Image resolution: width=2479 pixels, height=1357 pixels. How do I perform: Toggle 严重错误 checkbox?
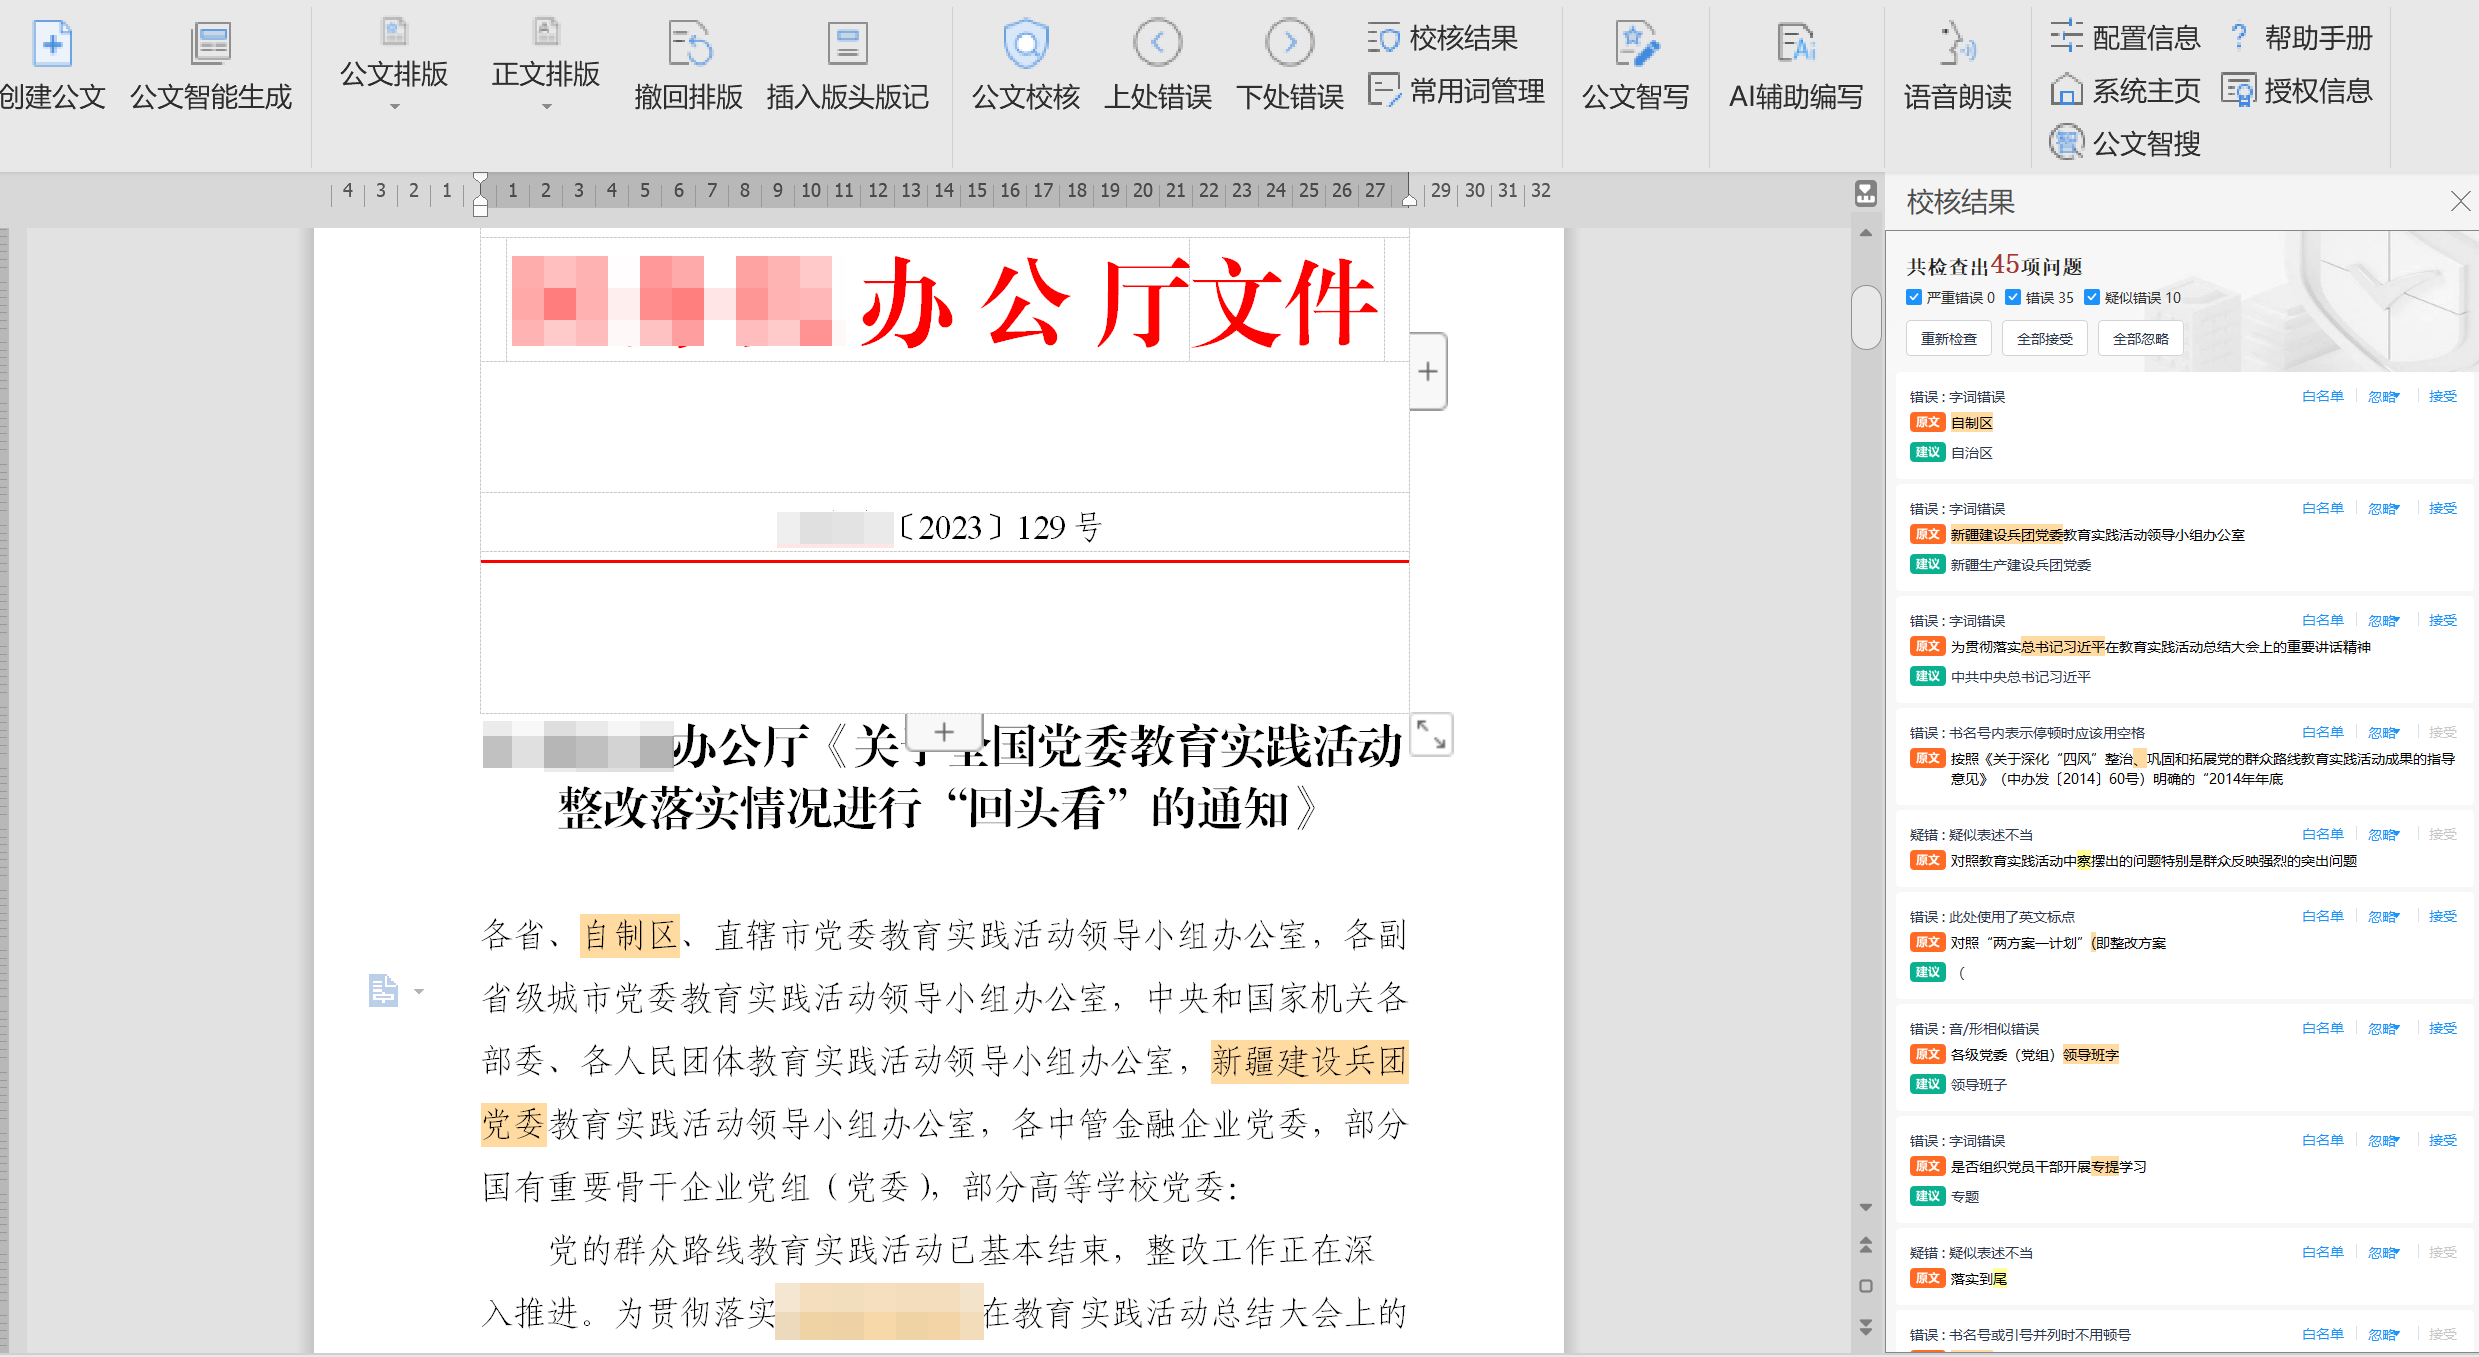pos(1914,297)
